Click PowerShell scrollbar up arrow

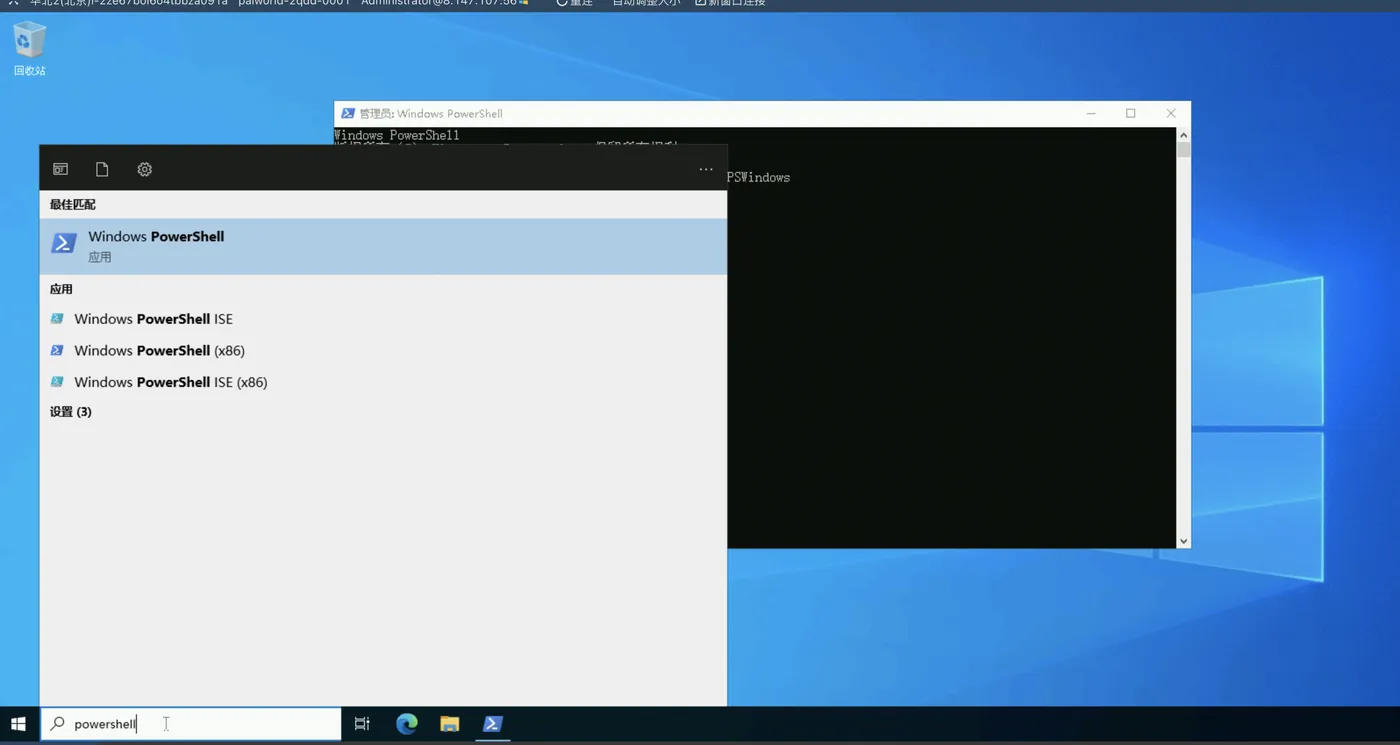pyautogui.click(x=1183, y=135)
